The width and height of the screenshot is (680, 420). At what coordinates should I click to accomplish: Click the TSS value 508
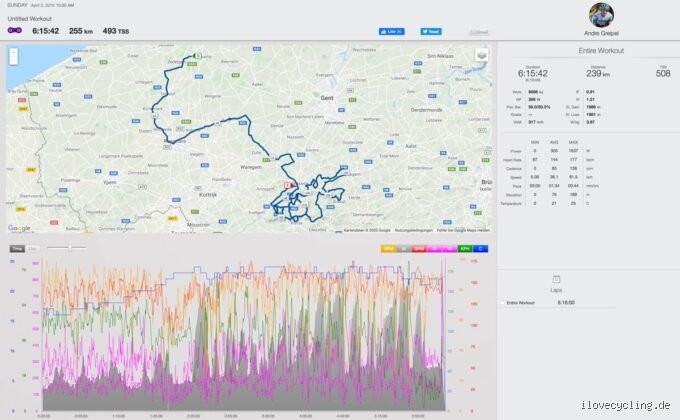663,73
